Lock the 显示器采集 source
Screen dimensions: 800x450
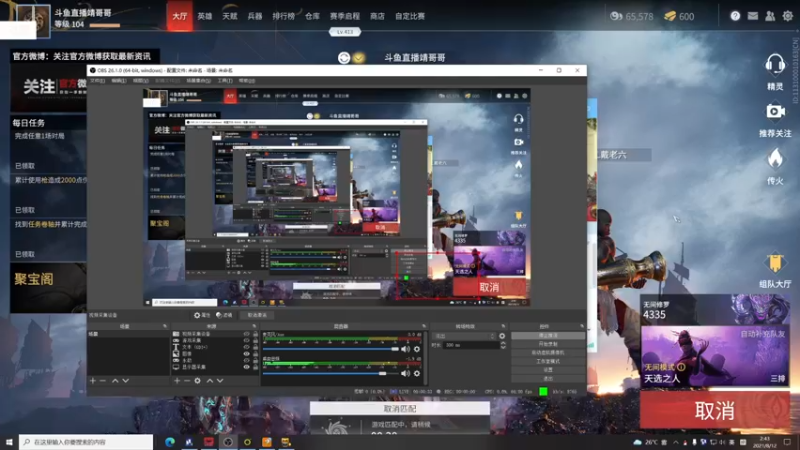[255, 367]
